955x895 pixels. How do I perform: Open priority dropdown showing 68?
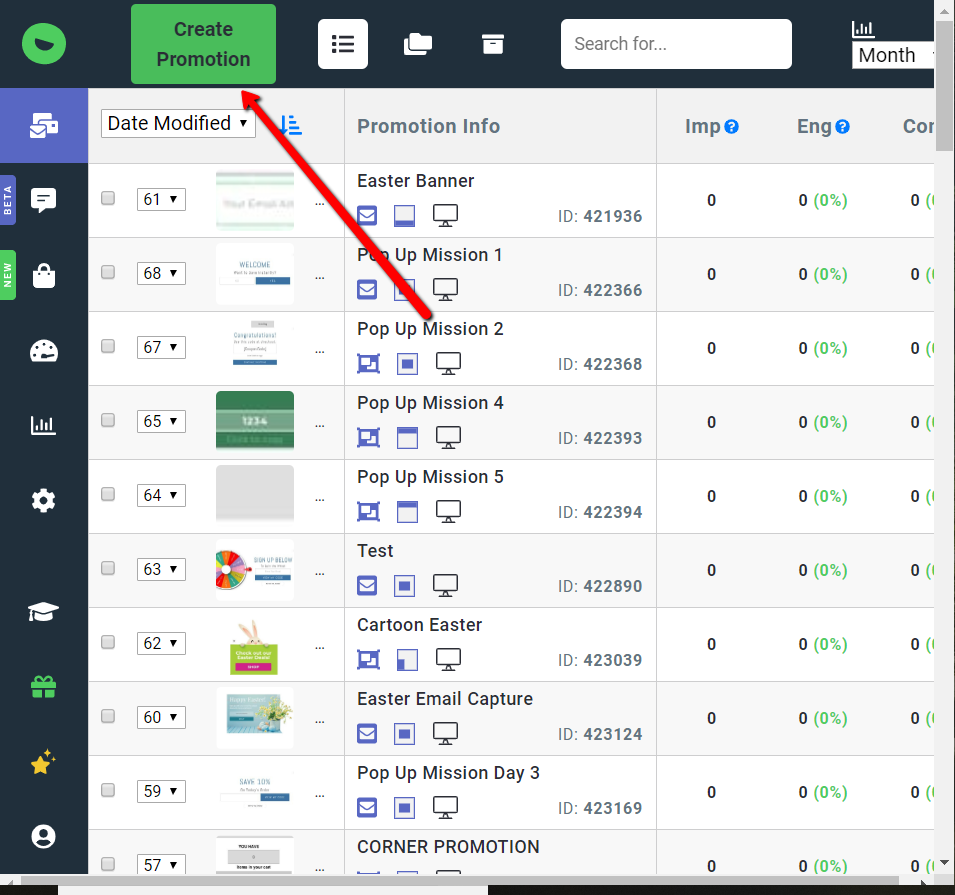(161, 273)
